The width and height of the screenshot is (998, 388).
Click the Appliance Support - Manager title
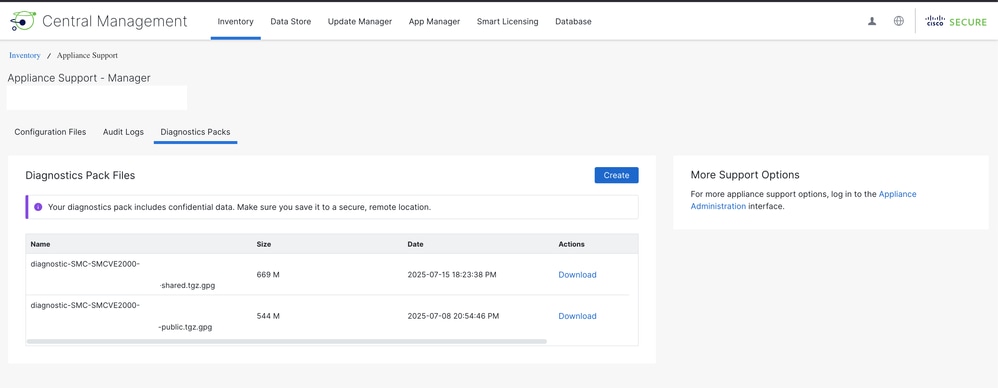[x=79, y=78]
